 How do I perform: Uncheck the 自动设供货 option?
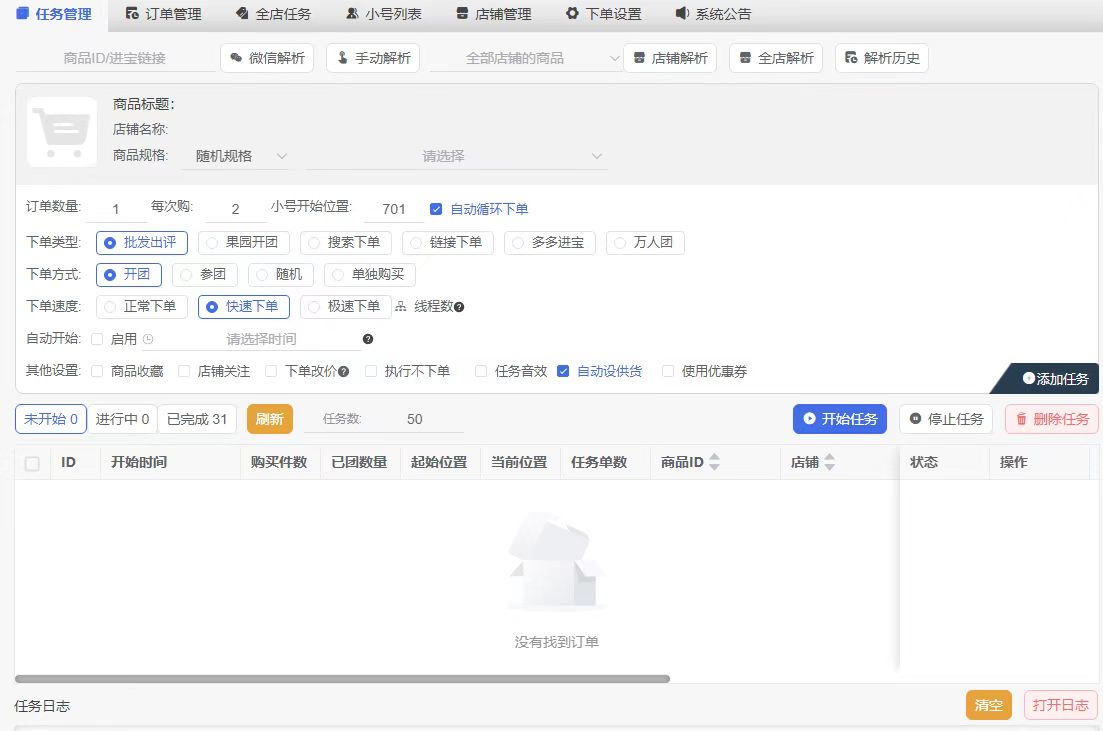tap(563, 371)
